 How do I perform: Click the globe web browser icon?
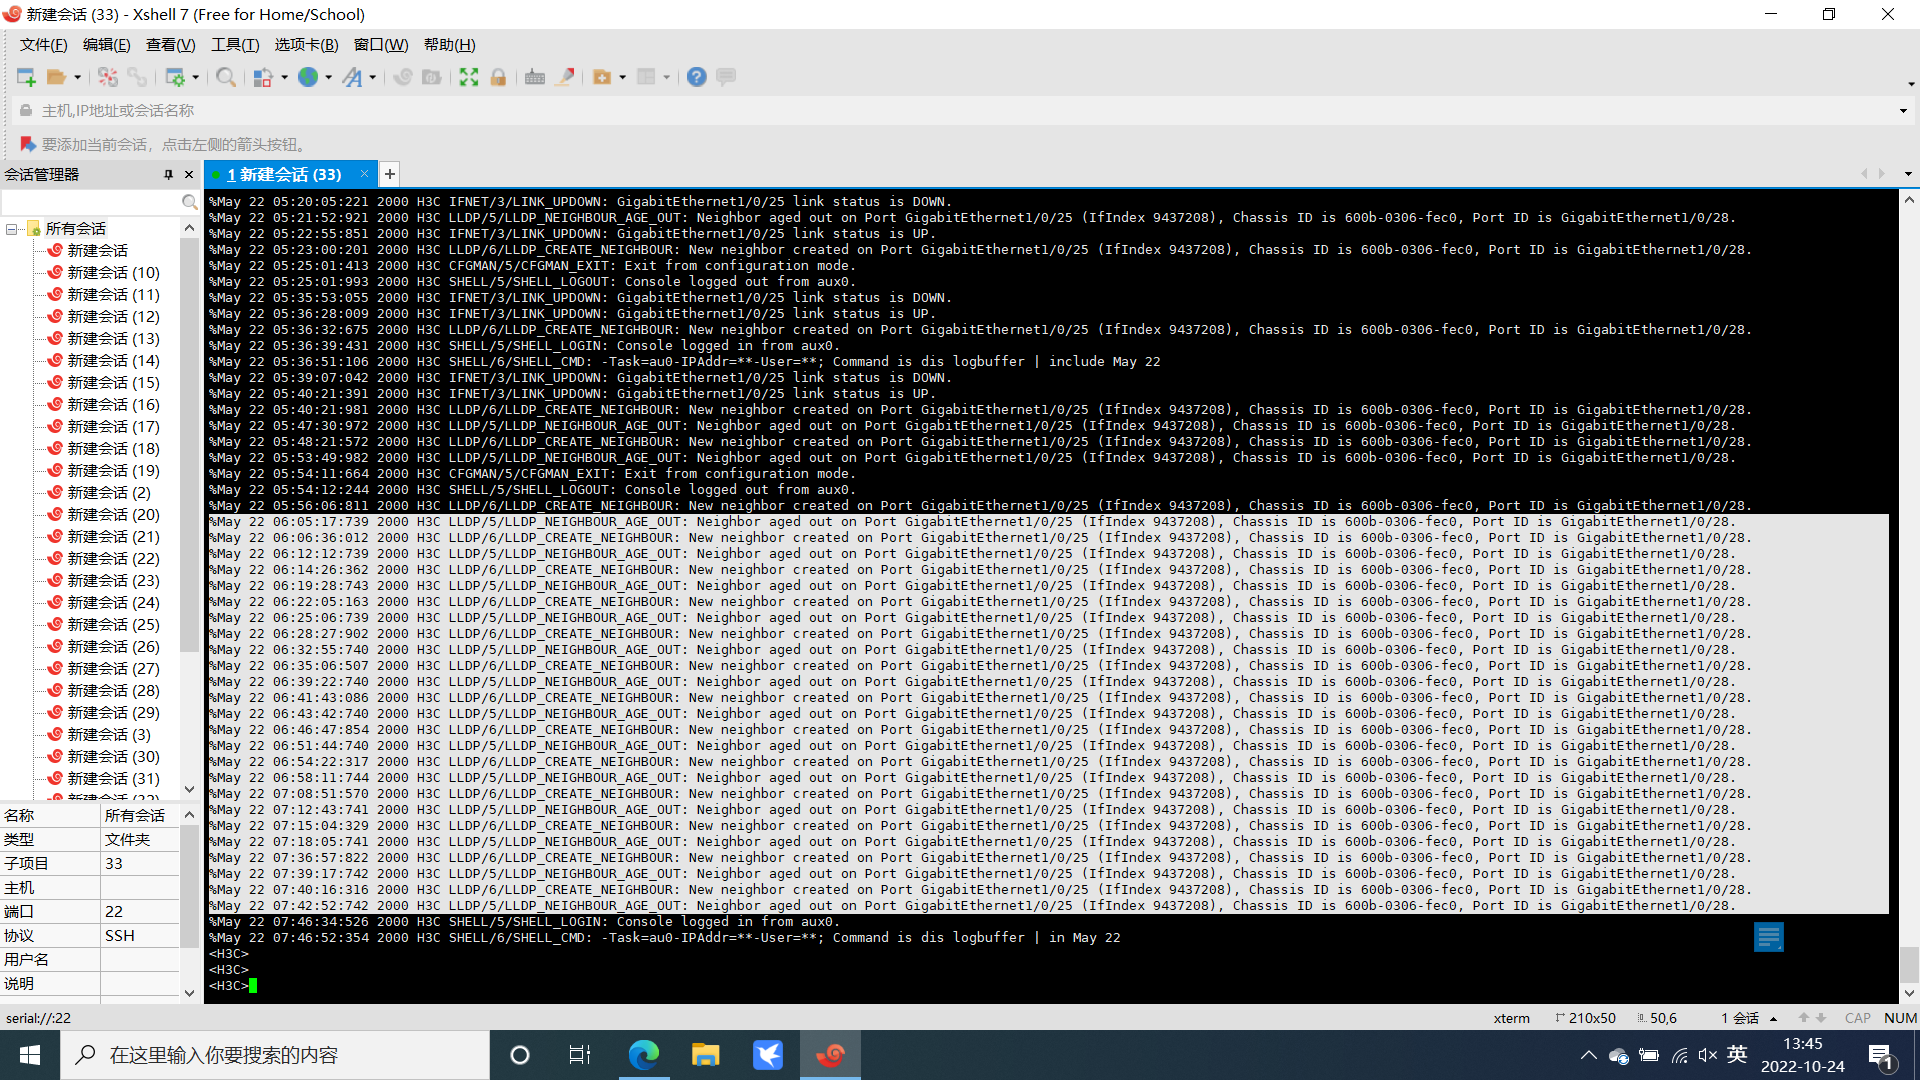[308, 77]
